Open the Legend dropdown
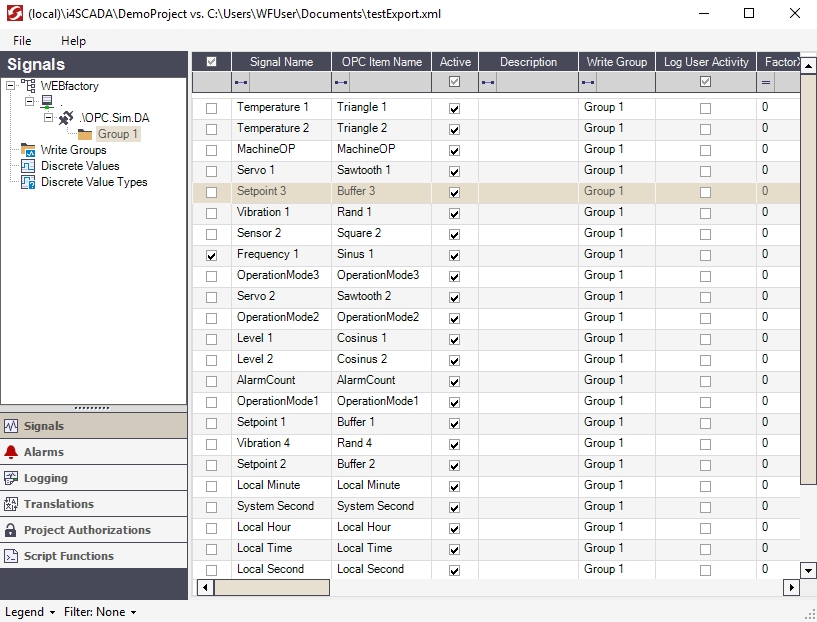Image resolution: width=817 pixels, height=622 pixels. click(30, 612)
